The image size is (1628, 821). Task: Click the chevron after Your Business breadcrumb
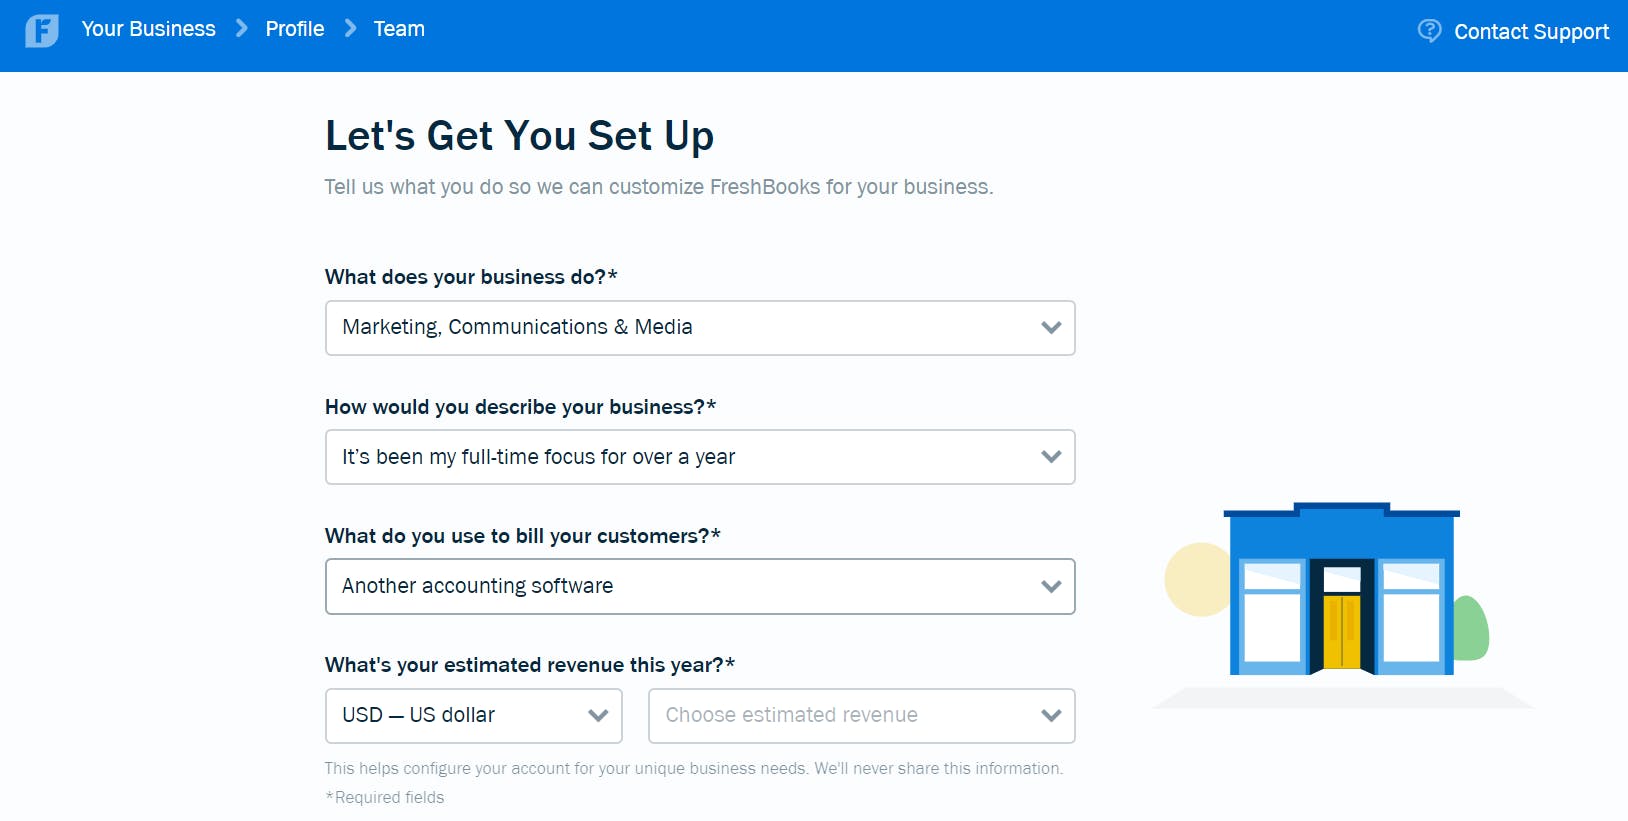pos(241,29)
